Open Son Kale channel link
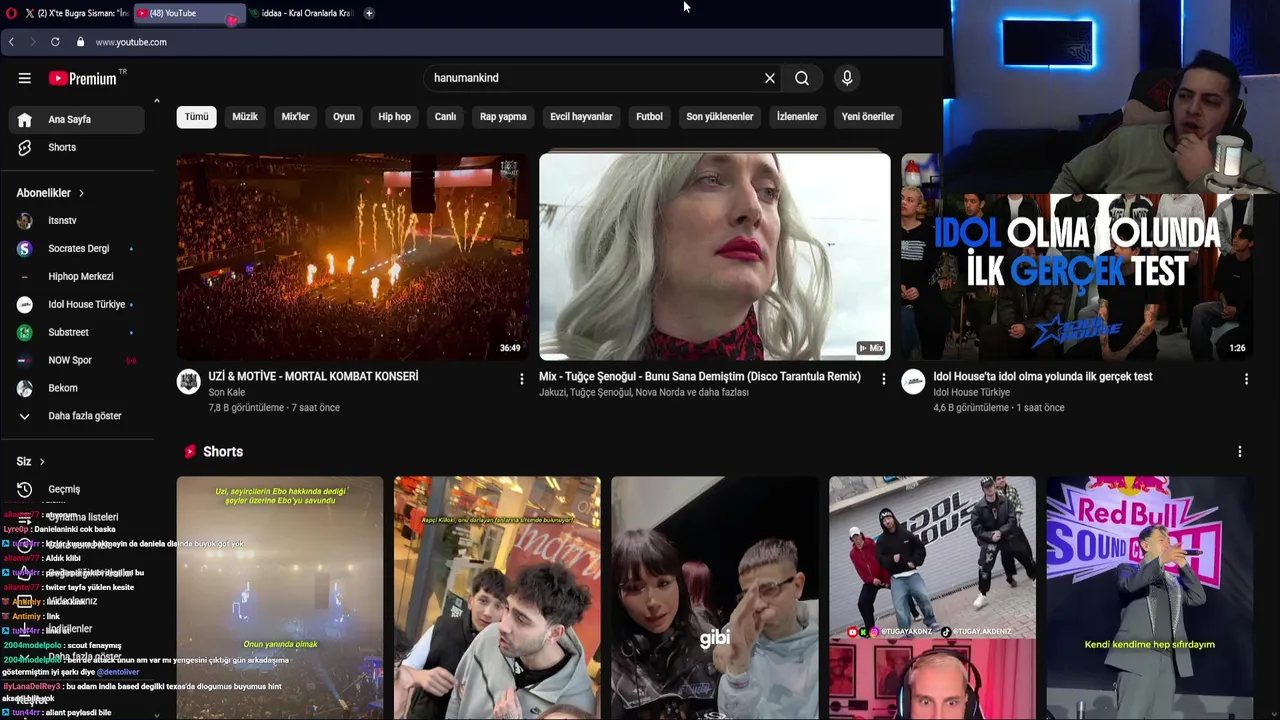Image resolution: width=1280 pixels, height=720 pixels. click(x=227, y=392)
